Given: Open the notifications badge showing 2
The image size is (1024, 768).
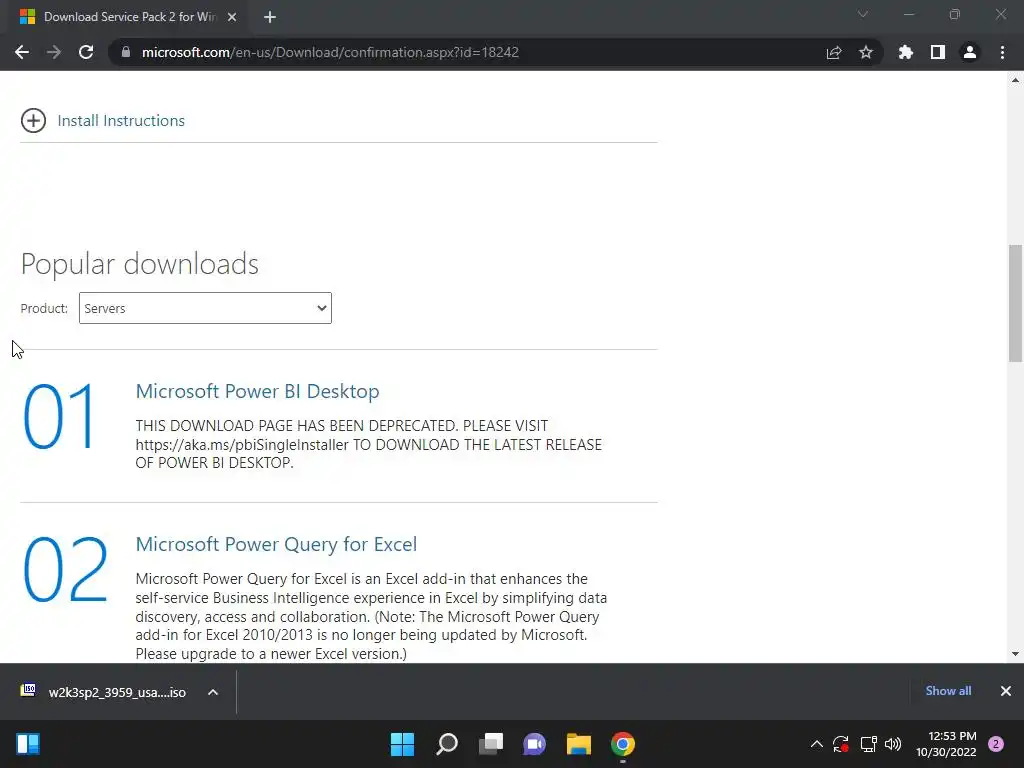Looking at the screenshot, I should pos(996,744).
